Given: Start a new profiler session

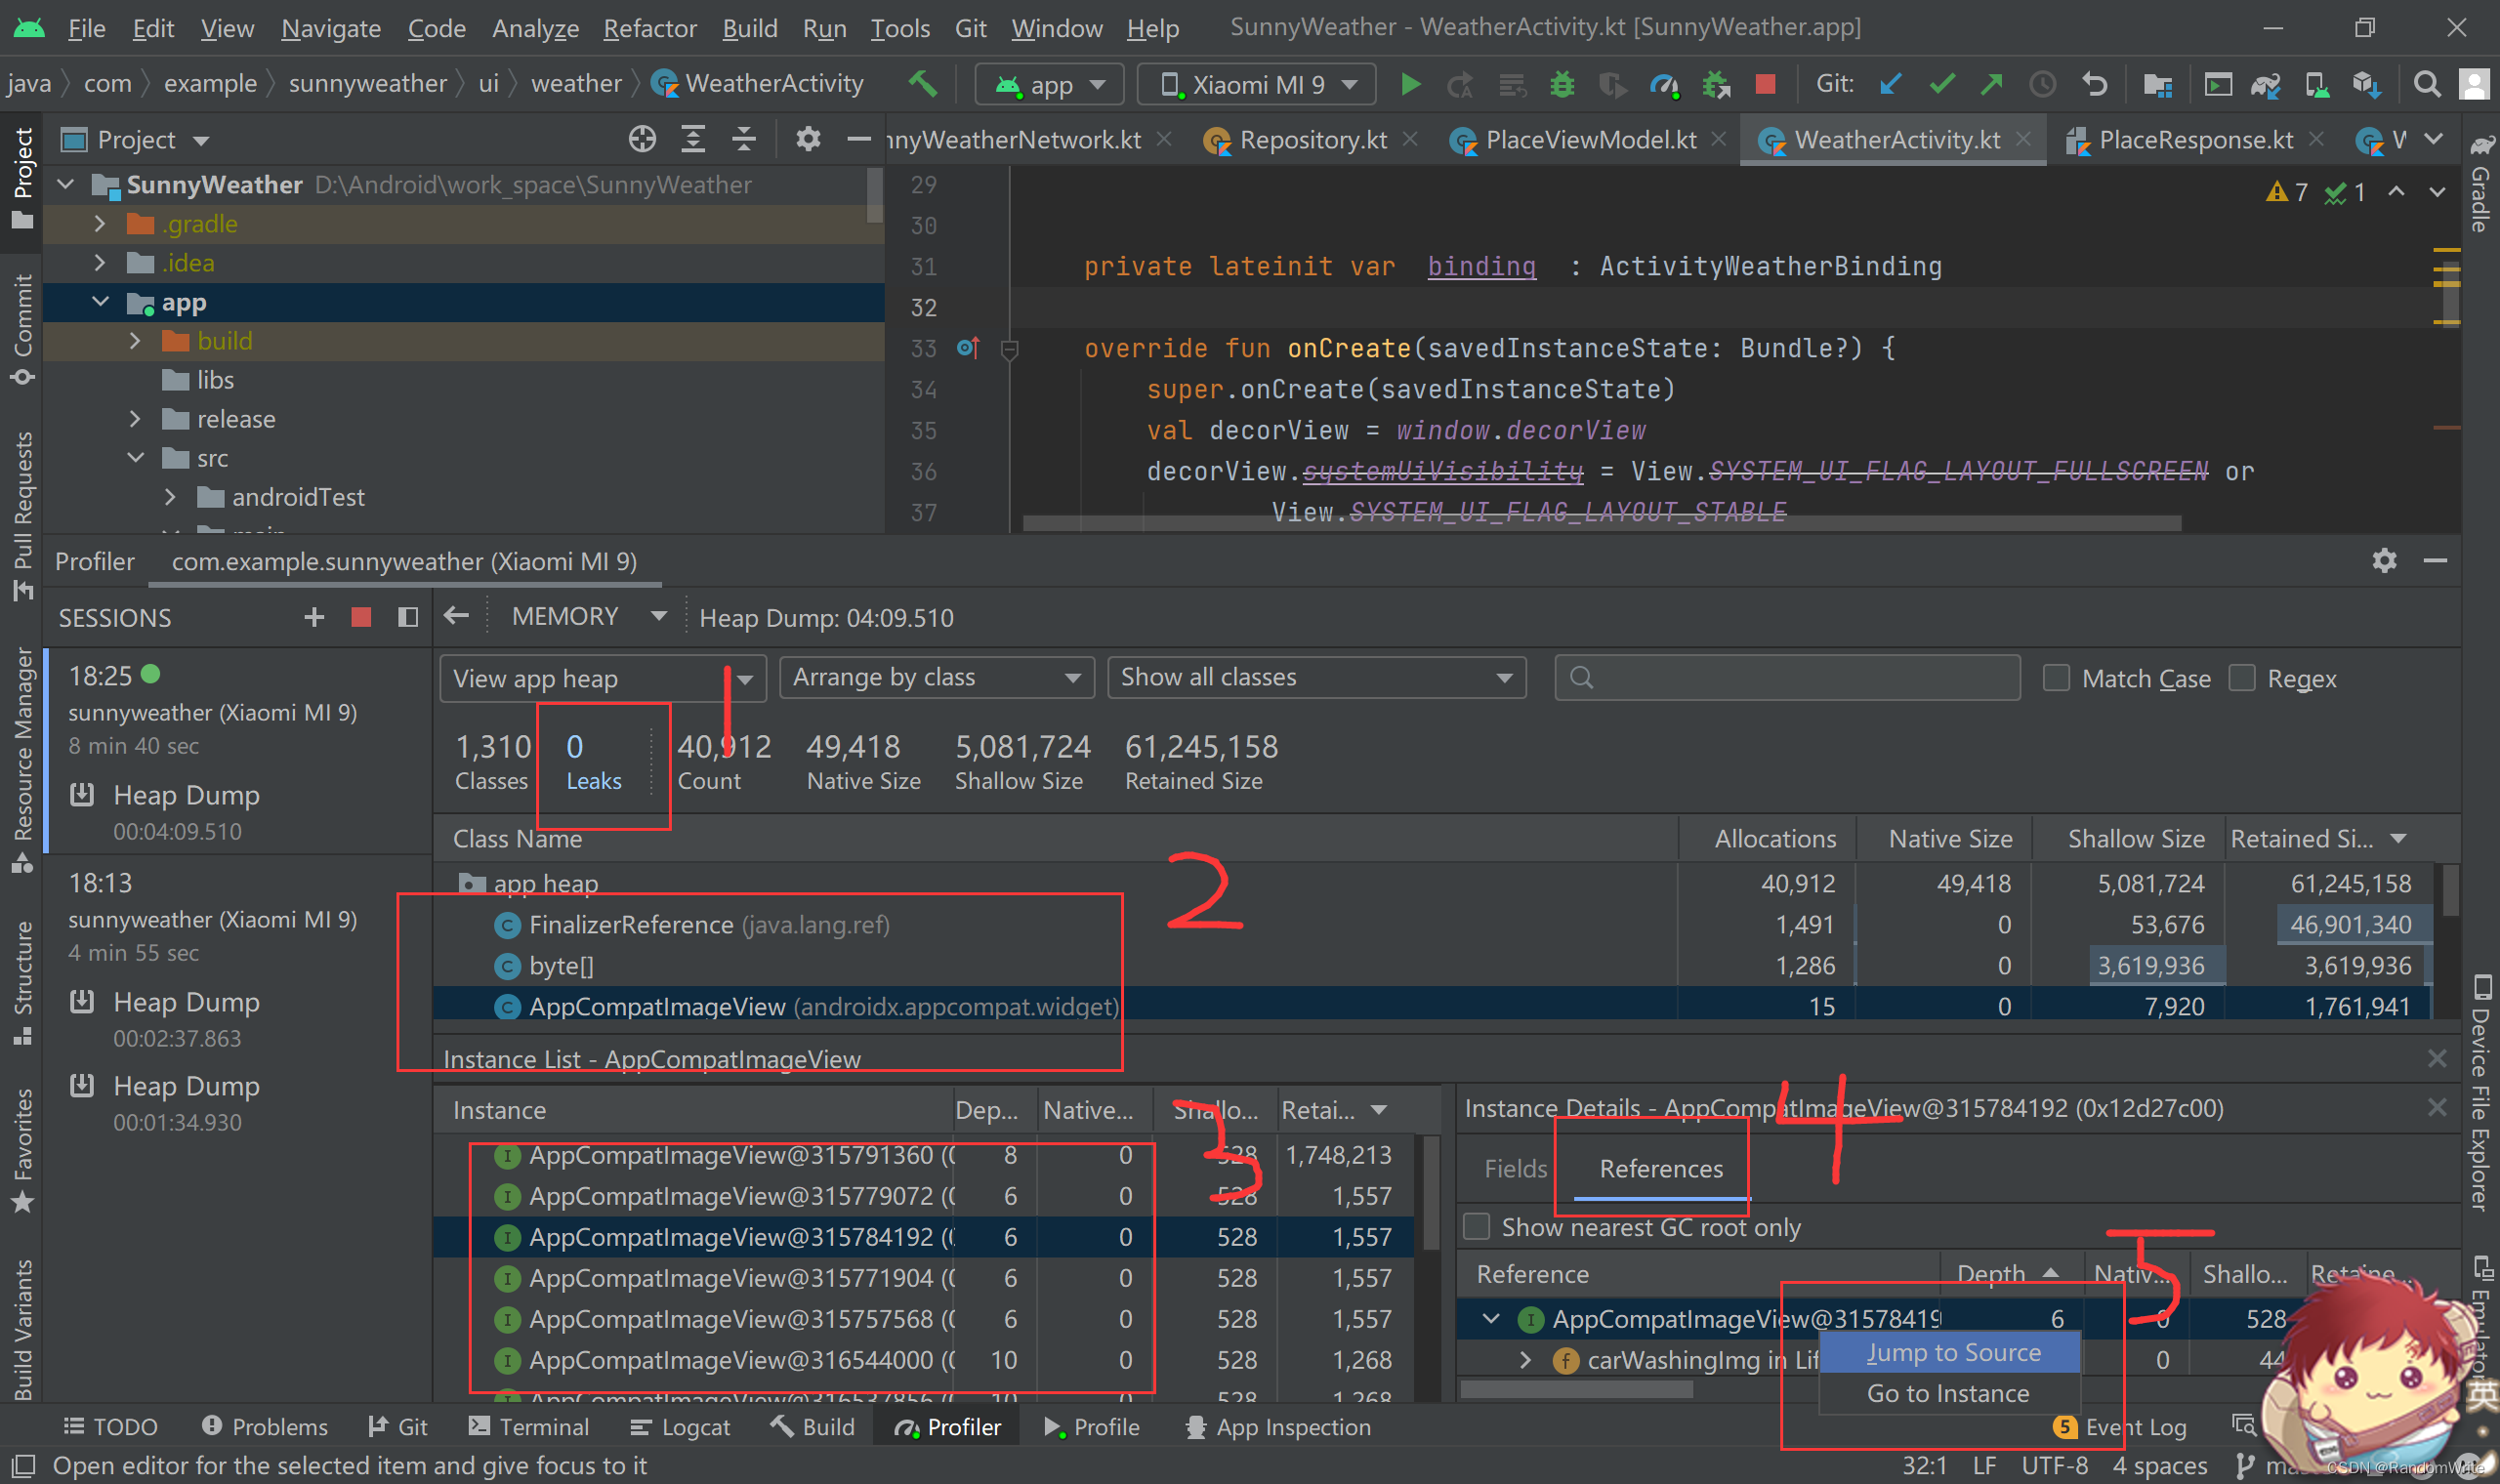Looking at the screenshot, I should coord(314,617).
